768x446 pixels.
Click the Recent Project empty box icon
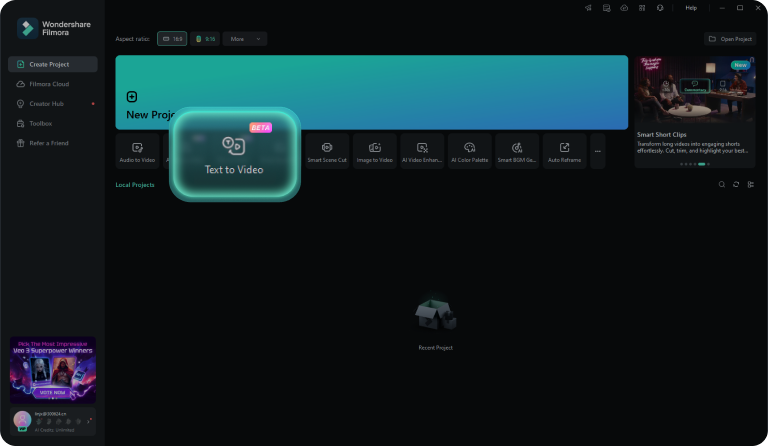point(435,313)
